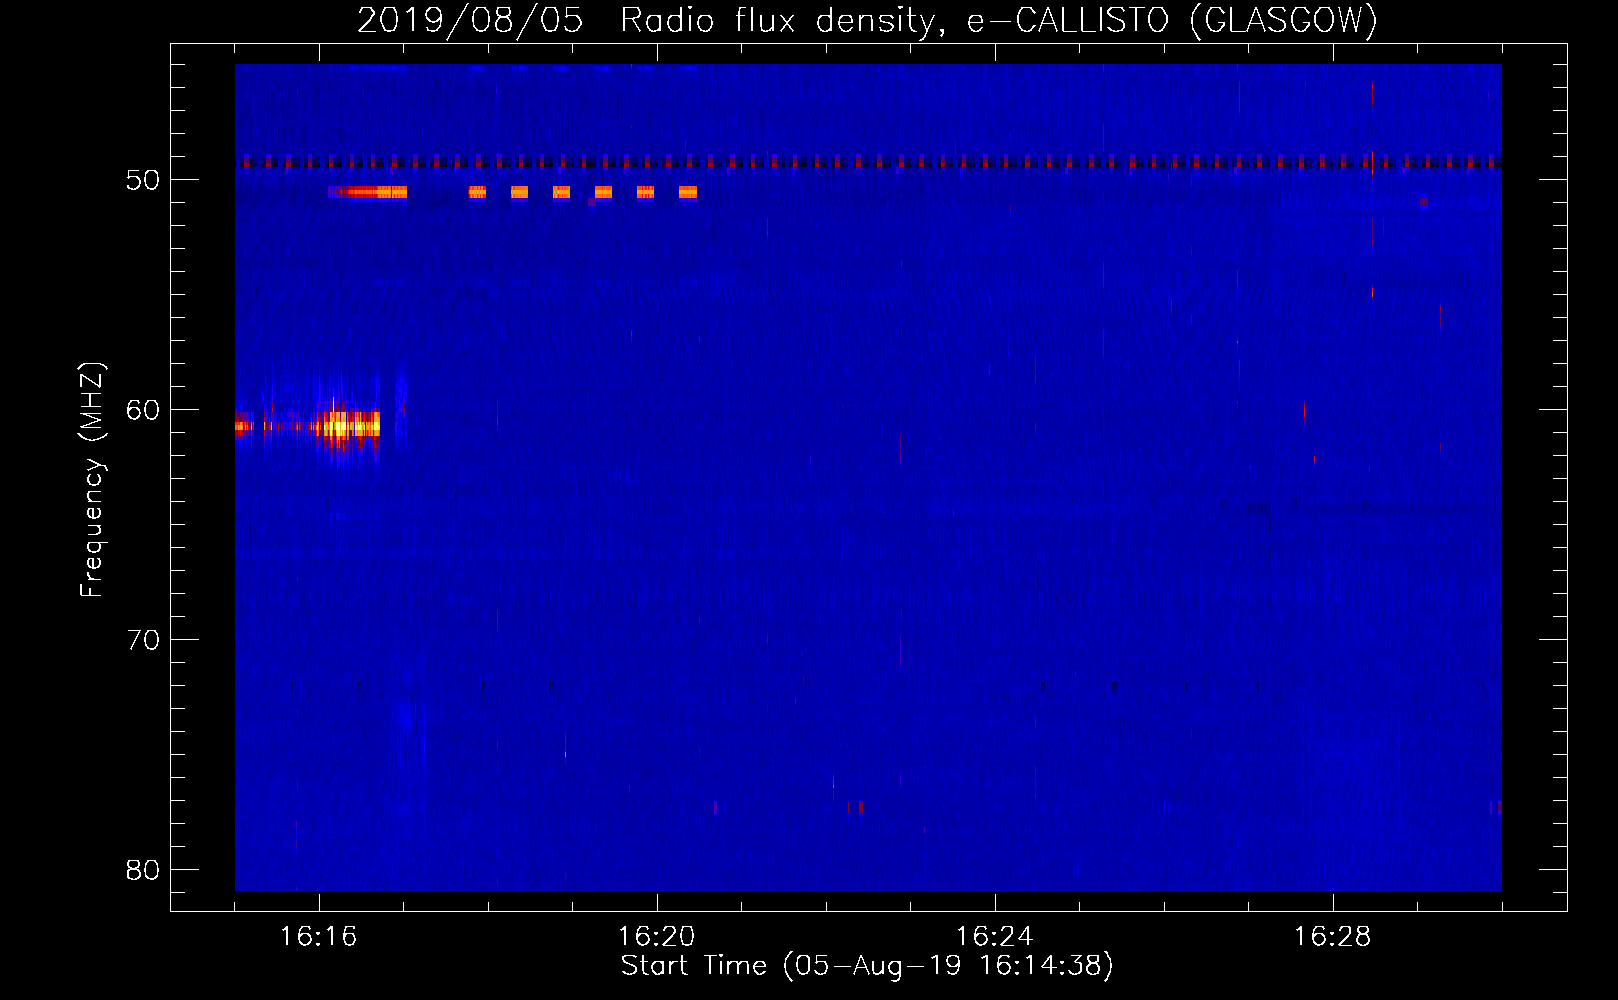Click the 'Start Time (05-Aug-19 16:14:38)' x-axis label
This screenshot has height=1000, width=1618.
[867, 966]
